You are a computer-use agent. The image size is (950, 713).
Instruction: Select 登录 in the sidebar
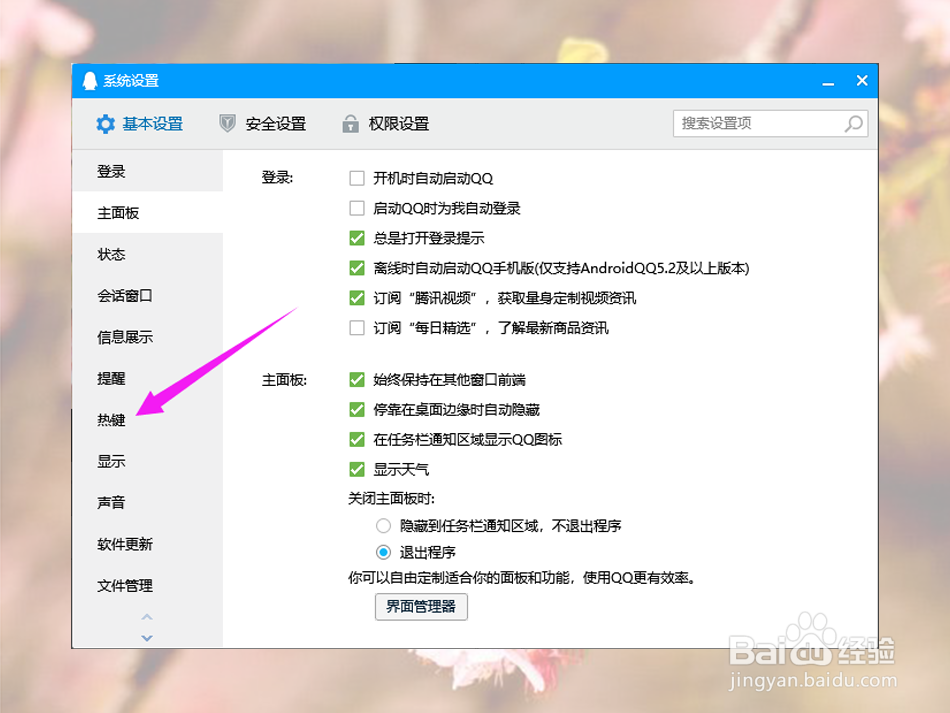[x=147, y=171]
